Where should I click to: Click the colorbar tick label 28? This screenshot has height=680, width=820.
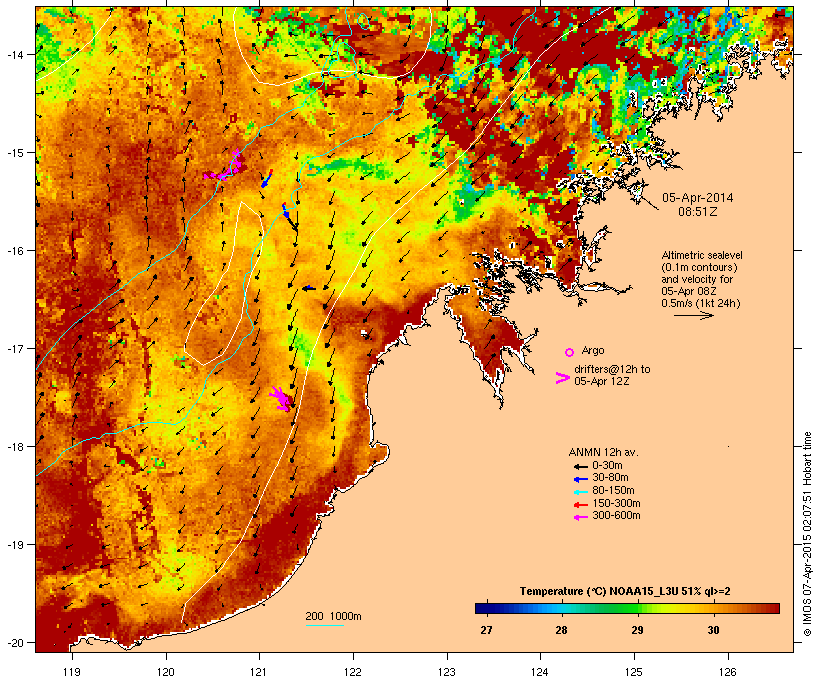pos(562,630)
